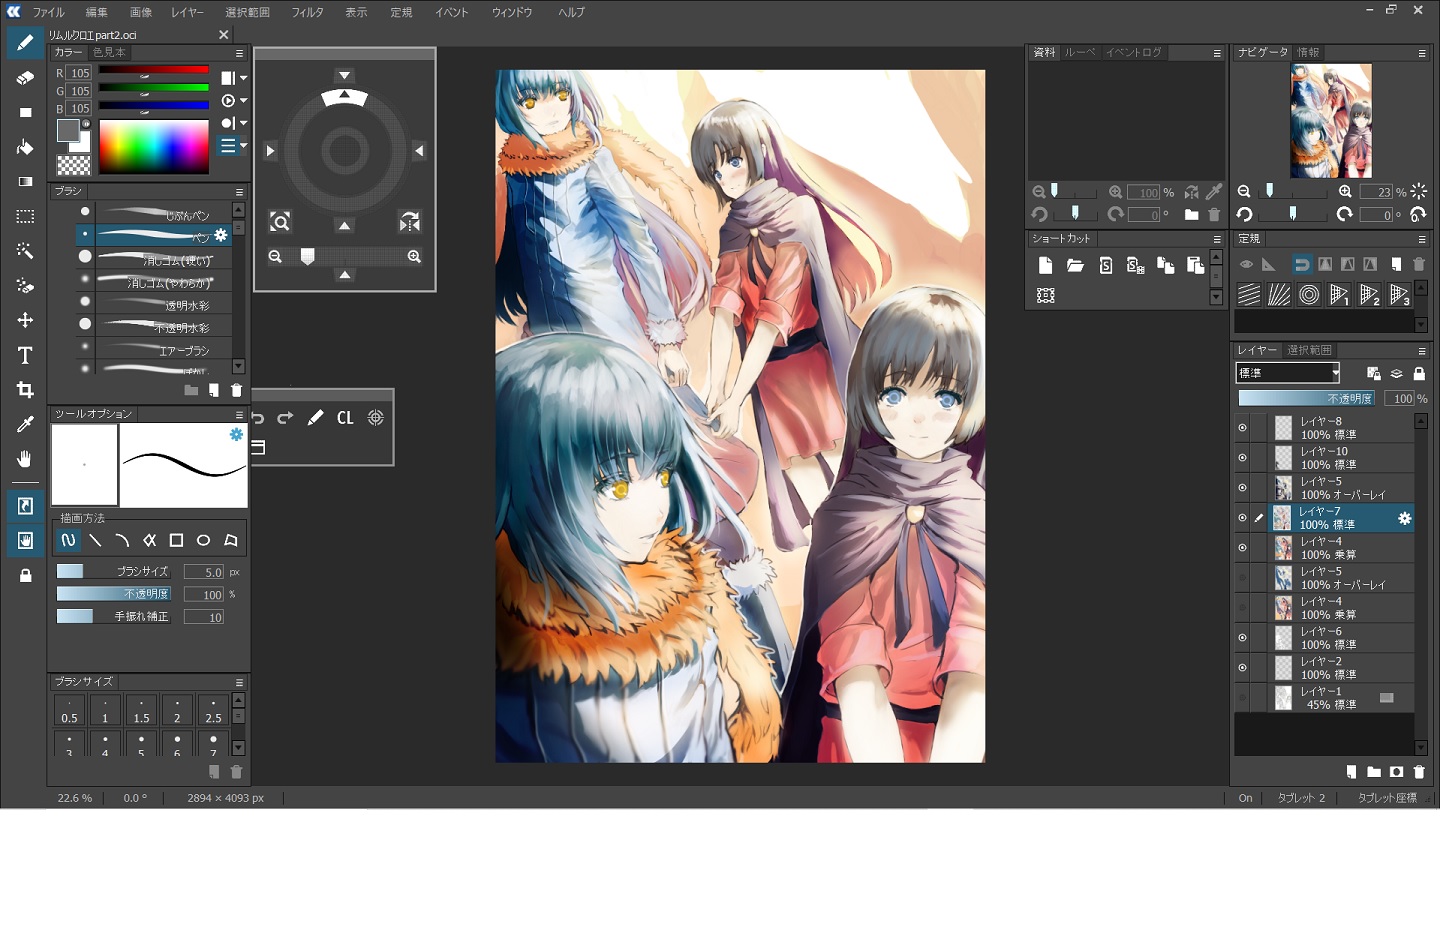Open the カラー panel menu
This screenshot has height=930, width=1440.
pos(239,53)
